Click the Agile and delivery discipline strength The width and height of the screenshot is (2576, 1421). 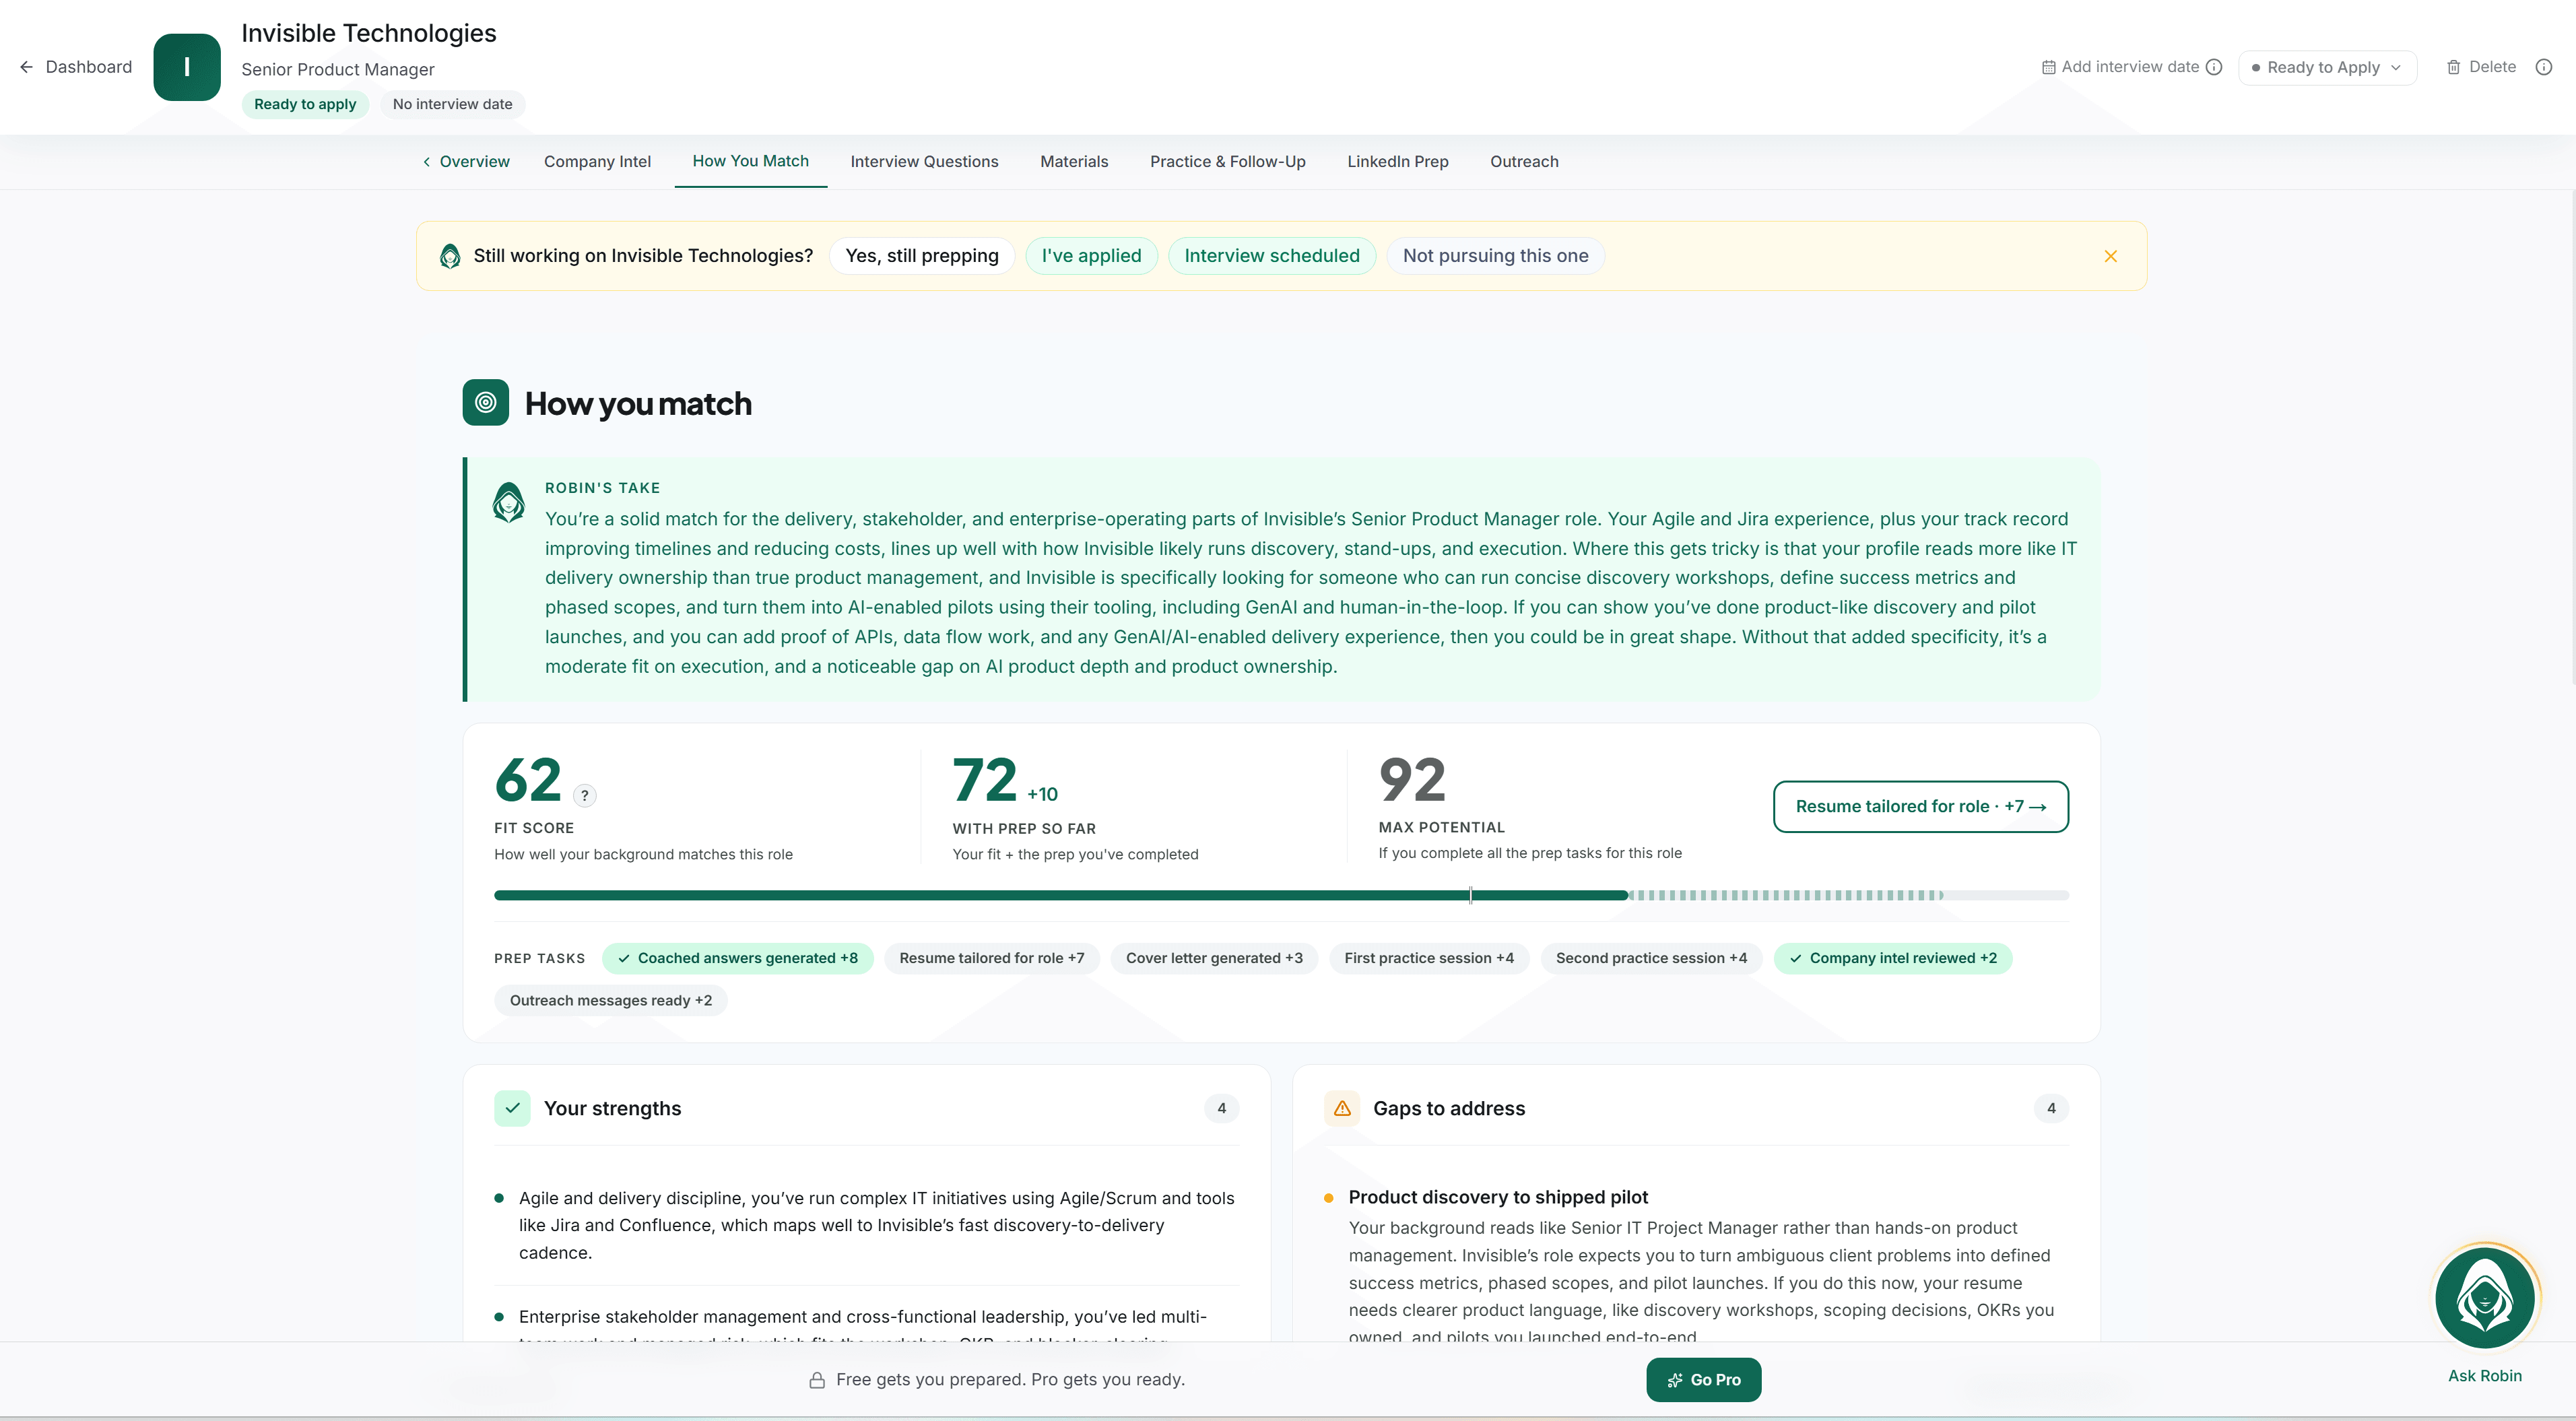(877, 1225)
